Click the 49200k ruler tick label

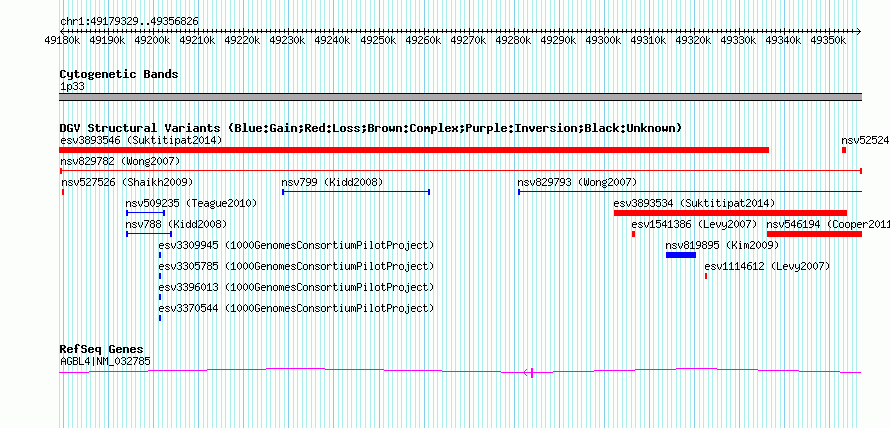pyautogui.click(x=152, y=40)
